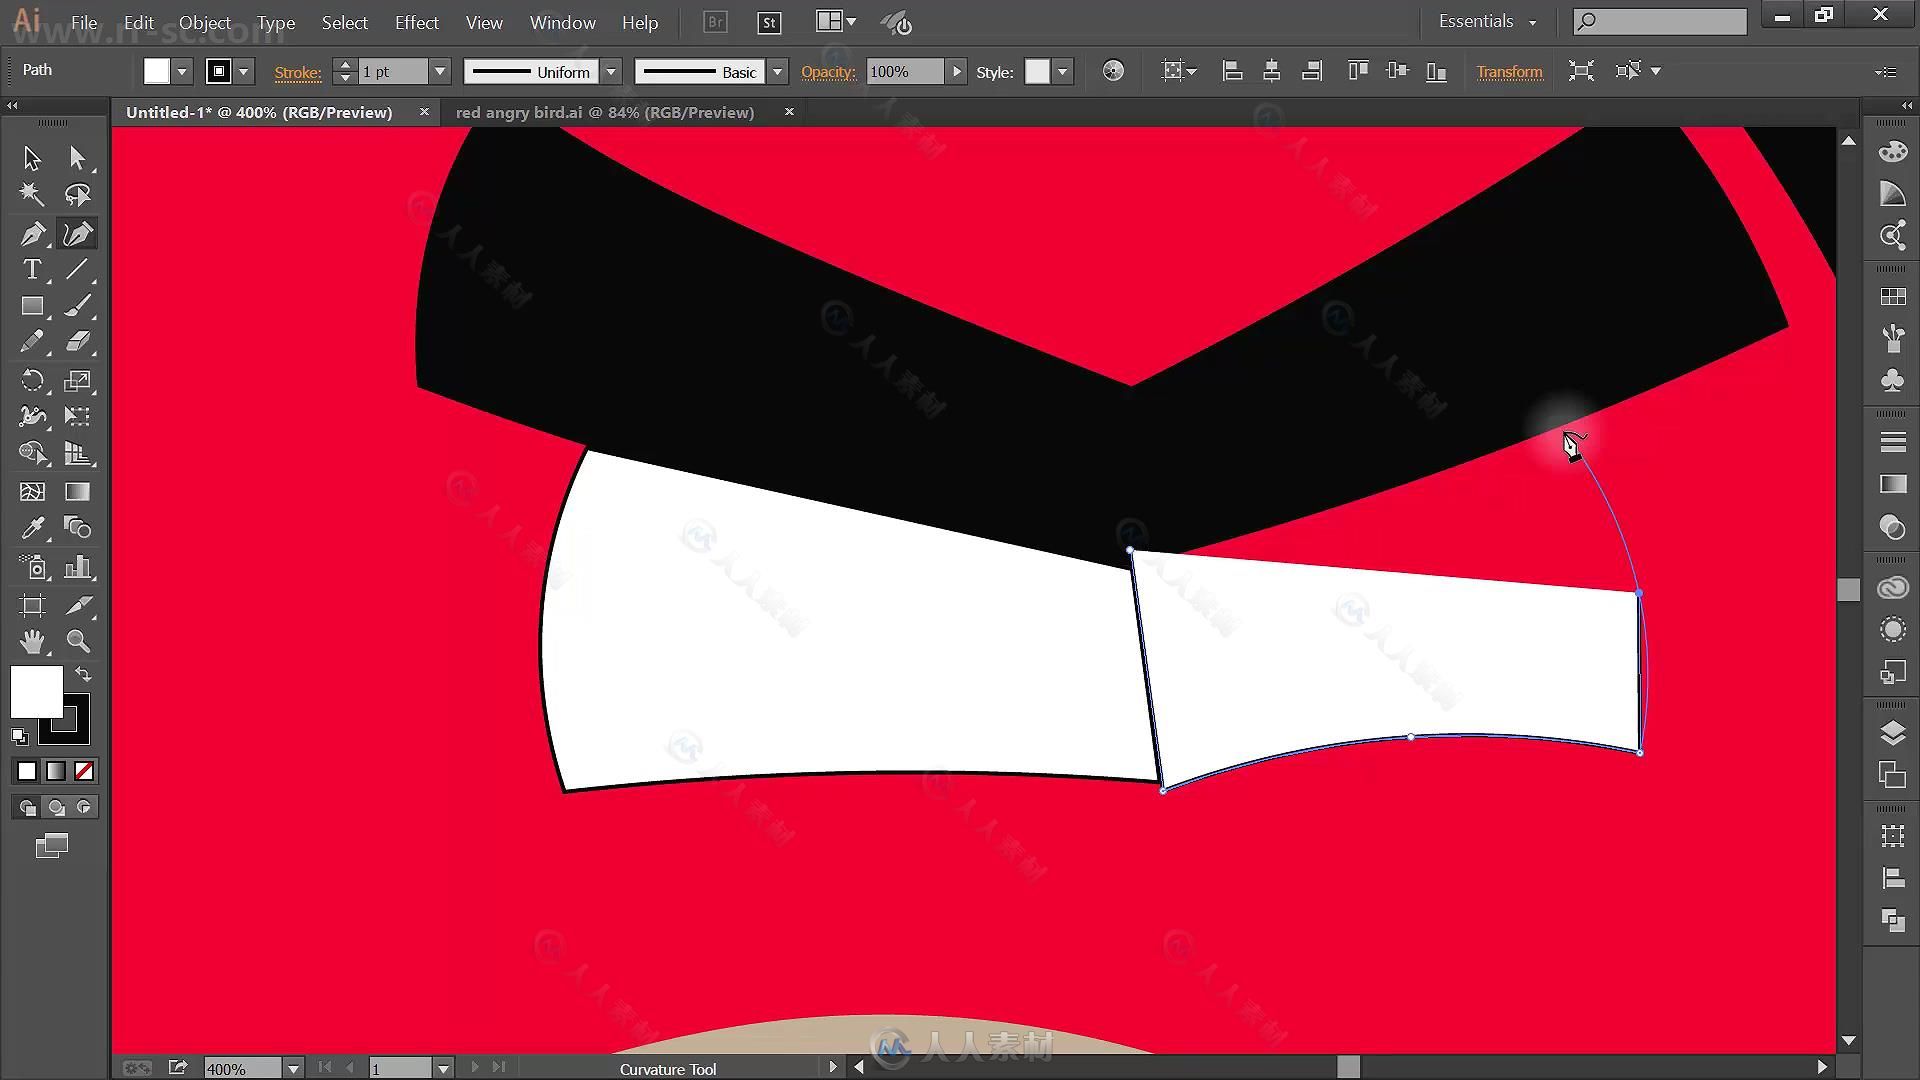Screen dimensions: 1920x1080
Task: Select the Magic Wand tool
Action: [x=32, y=195]
